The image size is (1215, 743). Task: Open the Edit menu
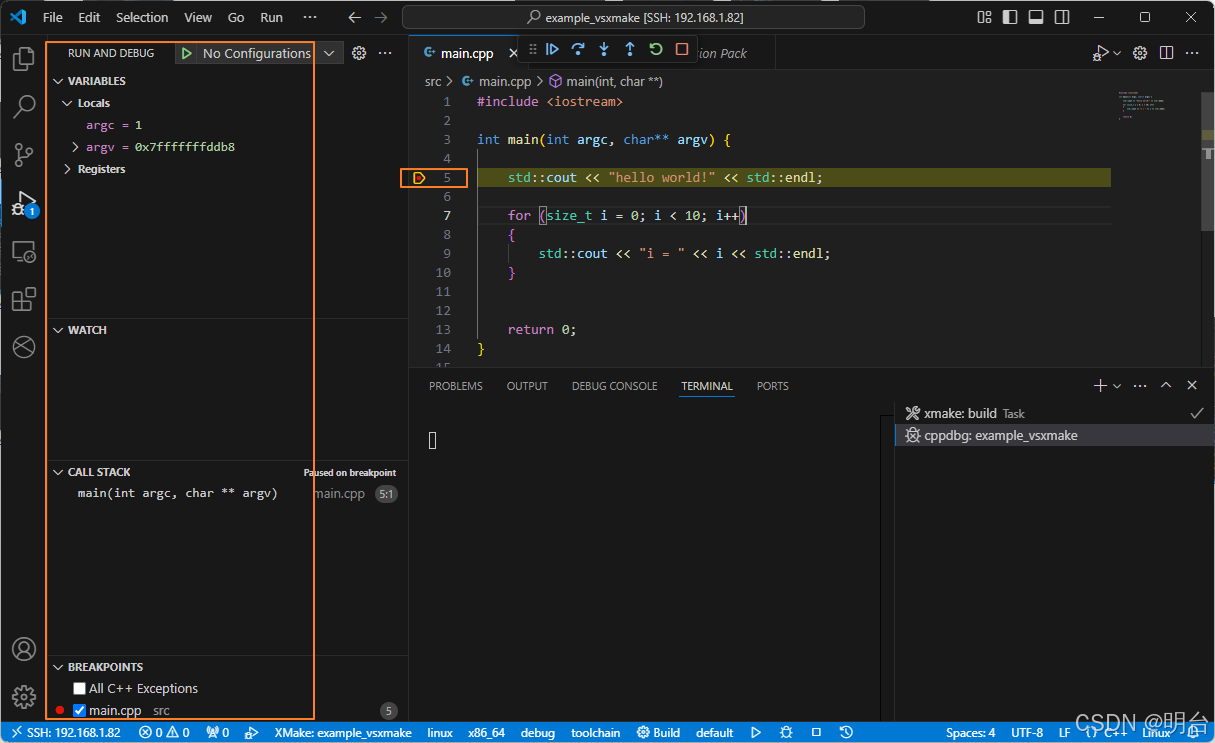pos(89,17)
